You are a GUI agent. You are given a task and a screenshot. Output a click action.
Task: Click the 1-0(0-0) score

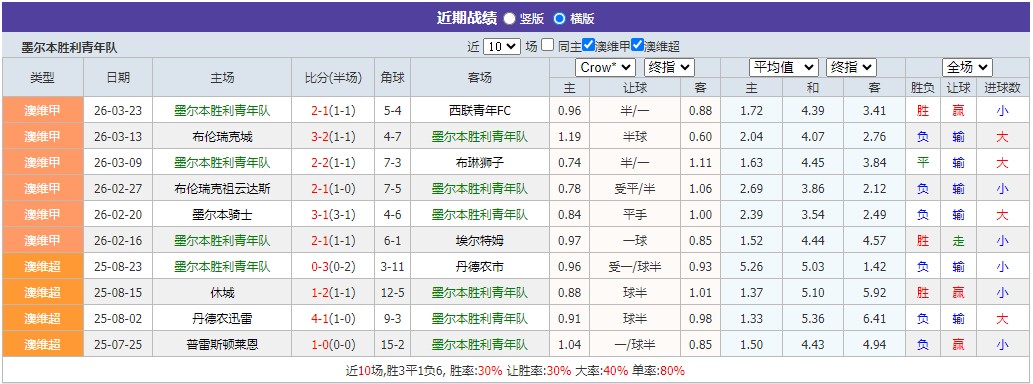point(333,344)
